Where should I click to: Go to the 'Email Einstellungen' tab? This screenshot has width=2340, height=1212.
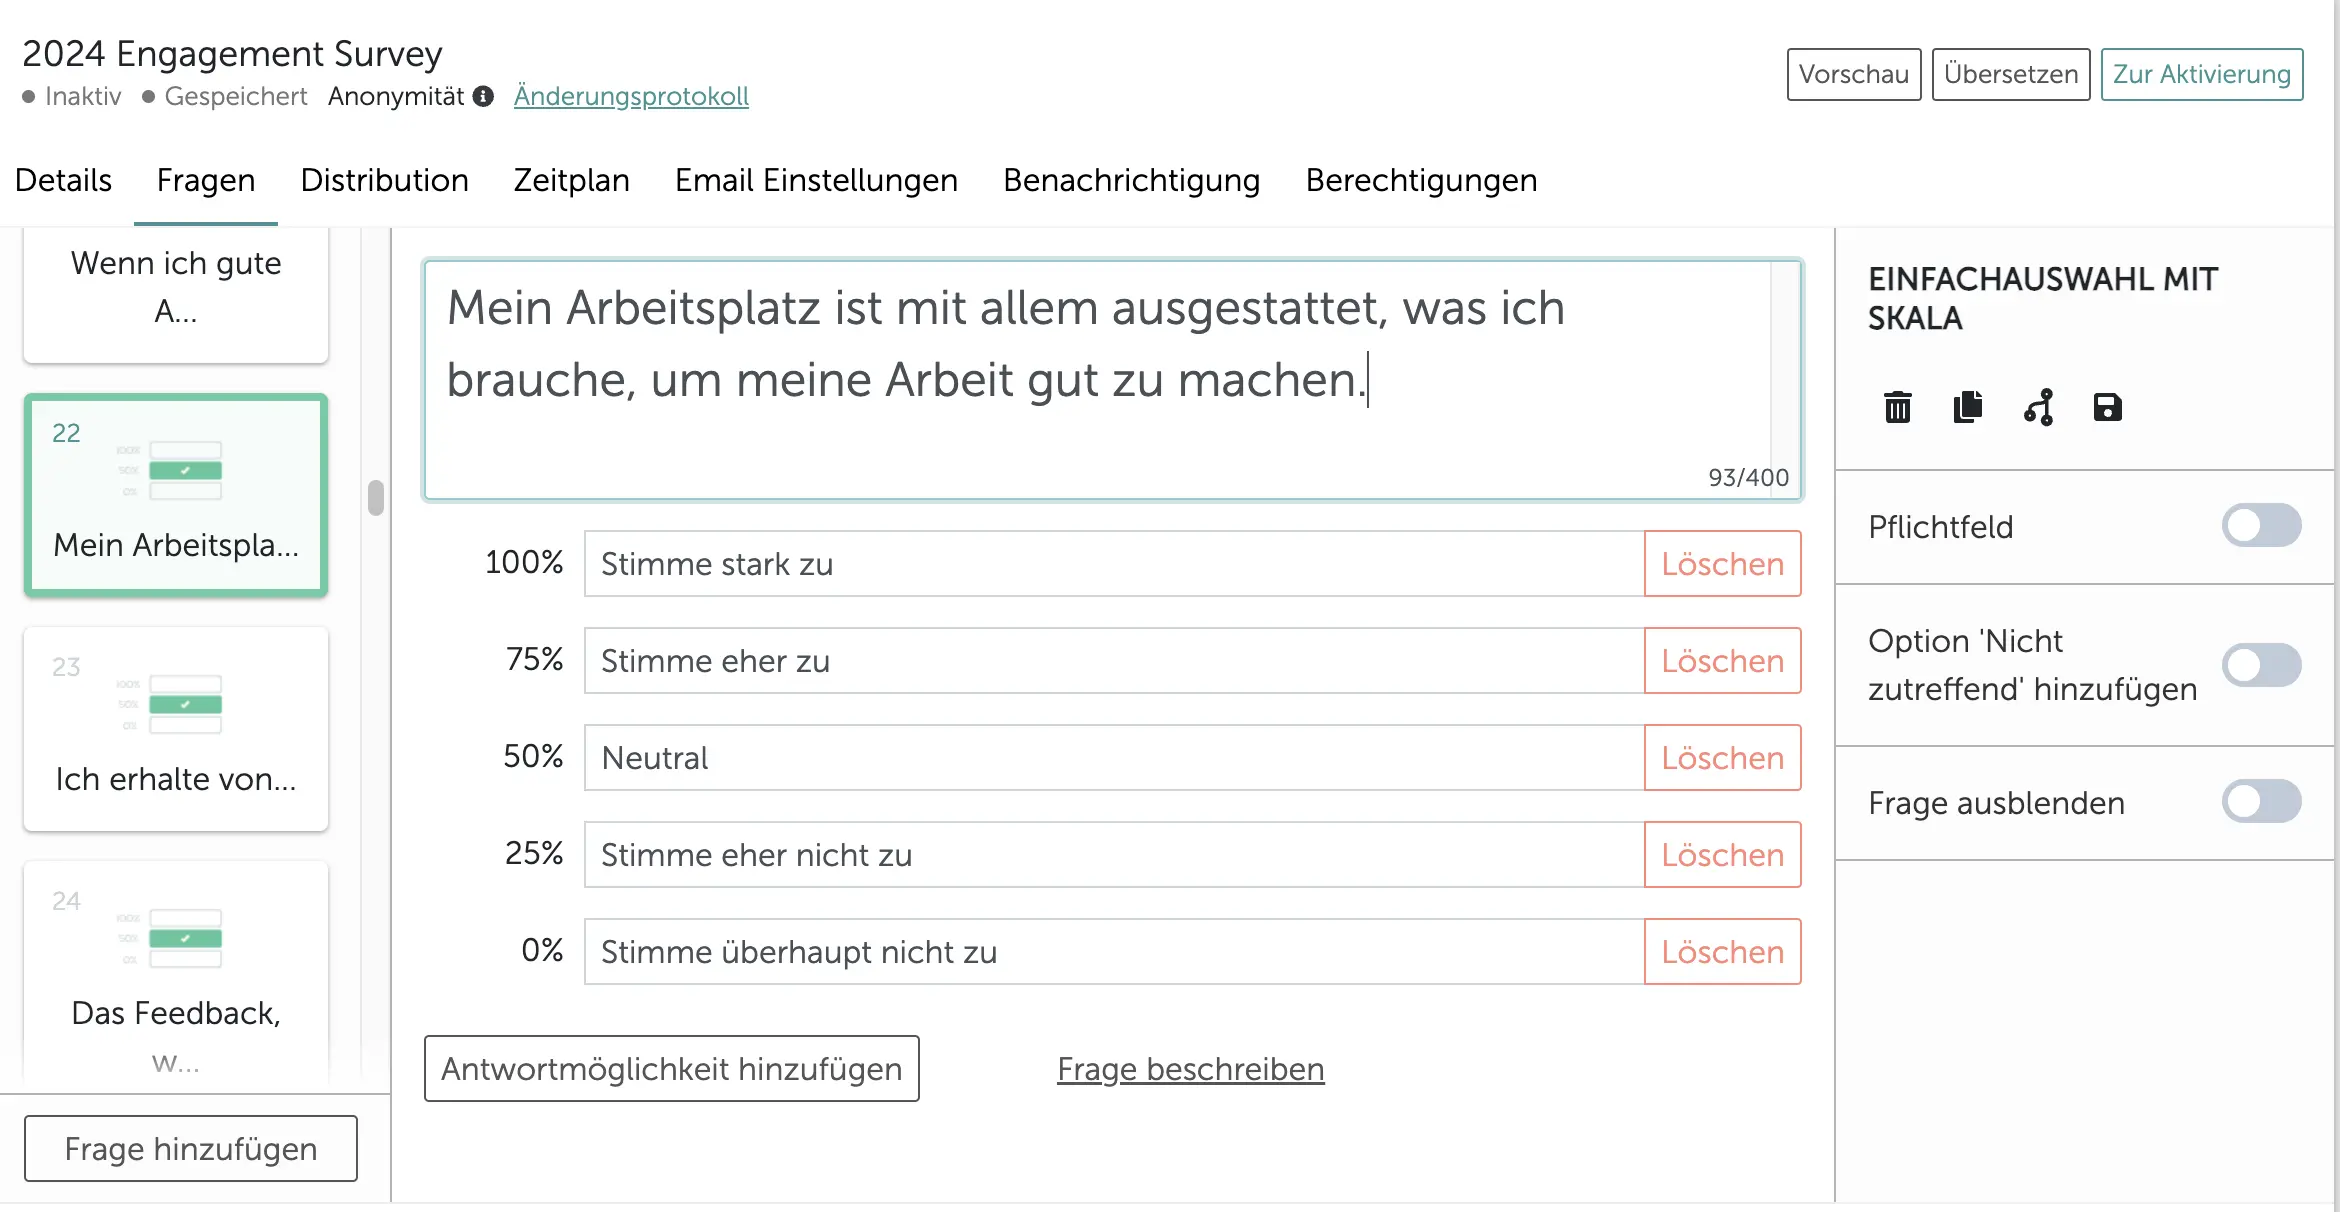815,181
